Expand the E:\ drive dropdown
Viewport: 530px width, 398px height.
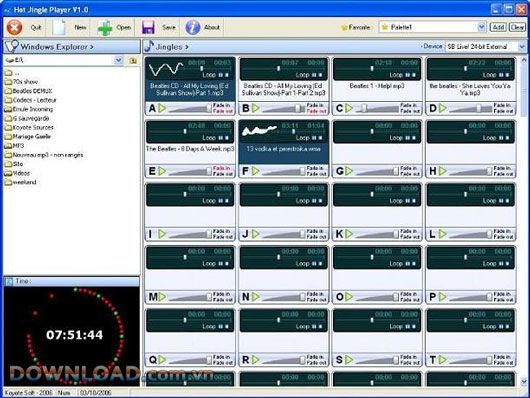118,61
